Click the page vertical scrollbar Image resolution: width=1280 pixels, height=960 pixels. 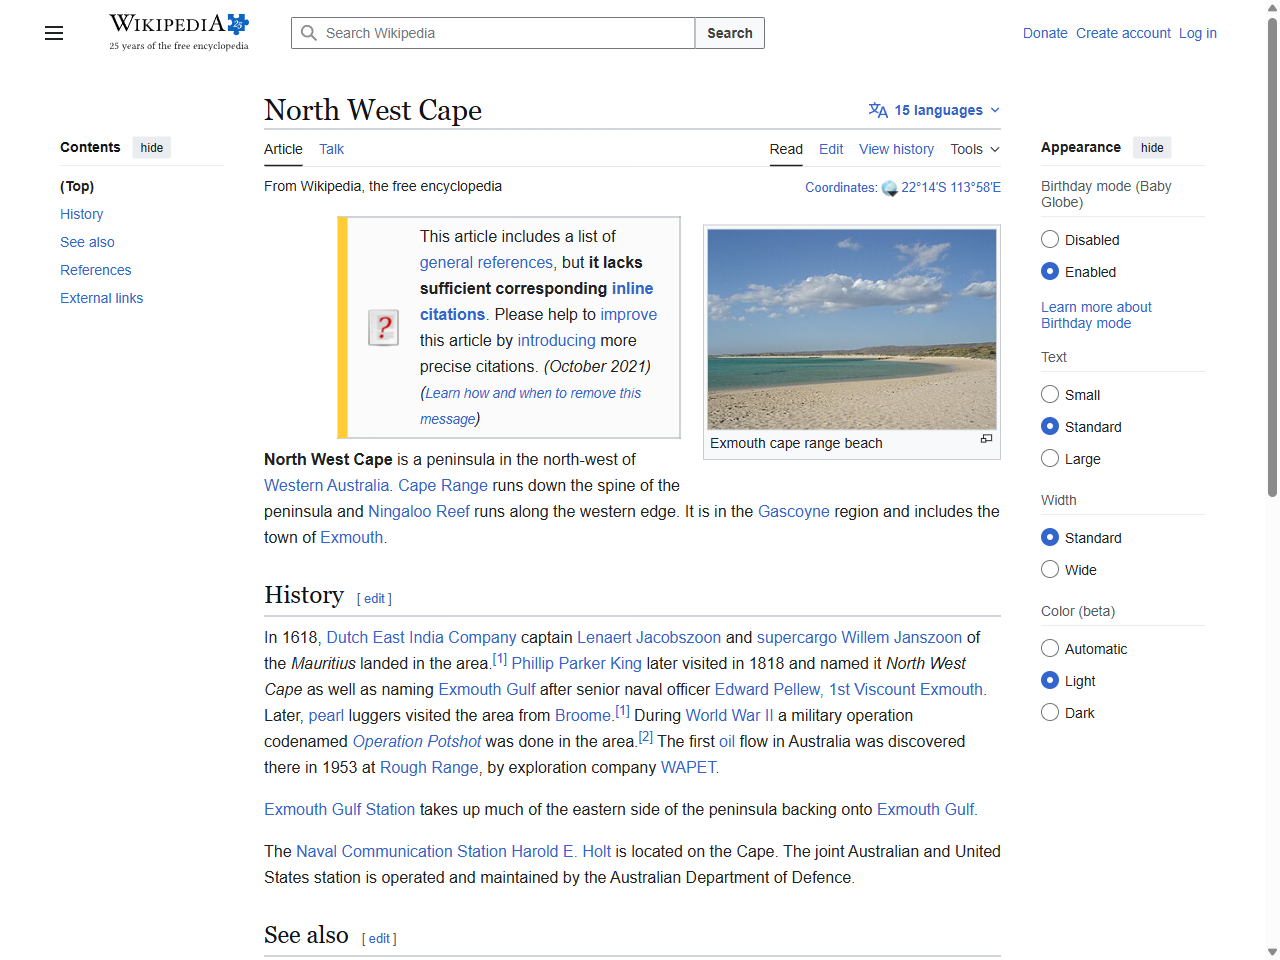[x=1272, y=255]
